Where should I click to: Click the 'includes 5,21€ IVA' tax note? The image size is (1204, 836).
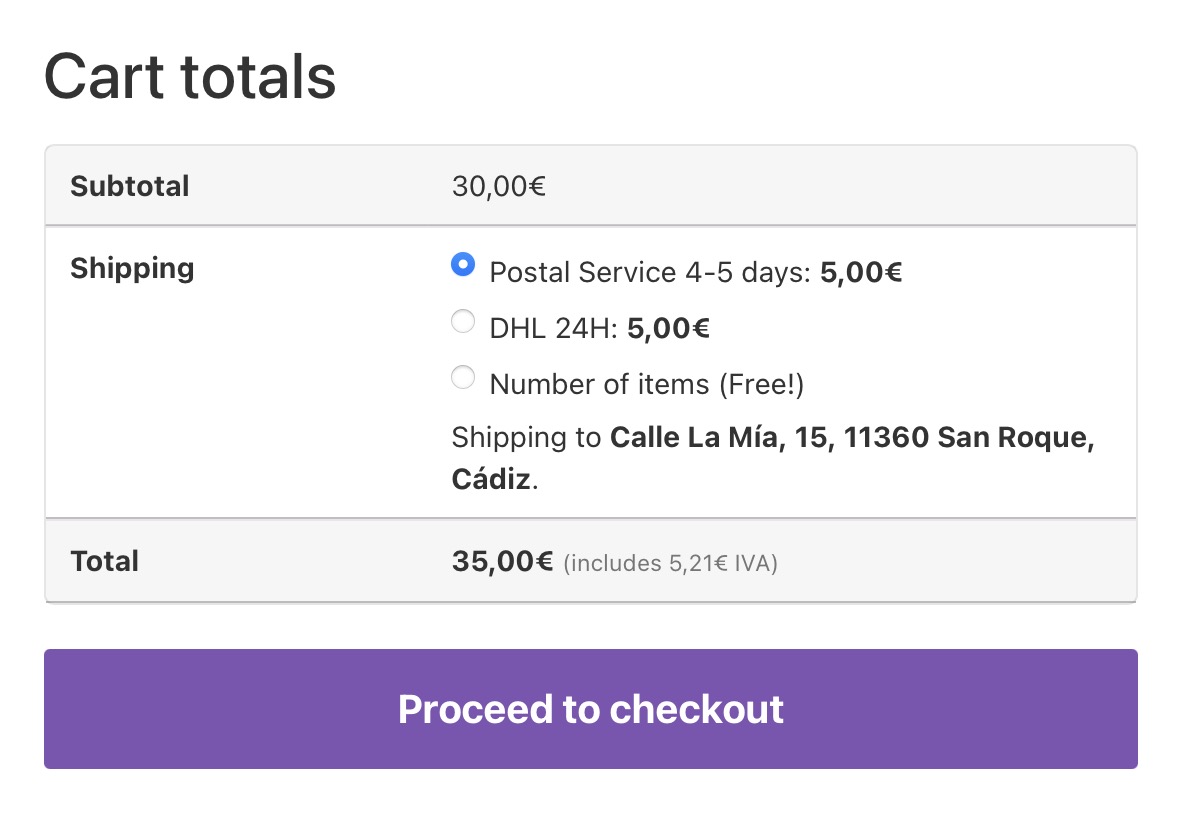pos(670,564)
